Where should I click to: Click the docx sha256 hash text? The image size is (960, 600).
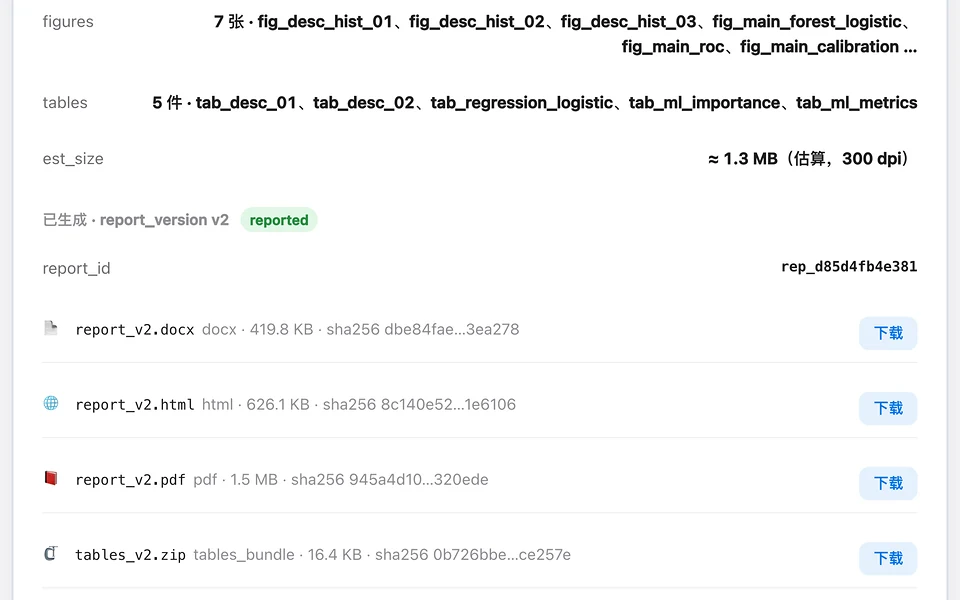tap(422, 329)
